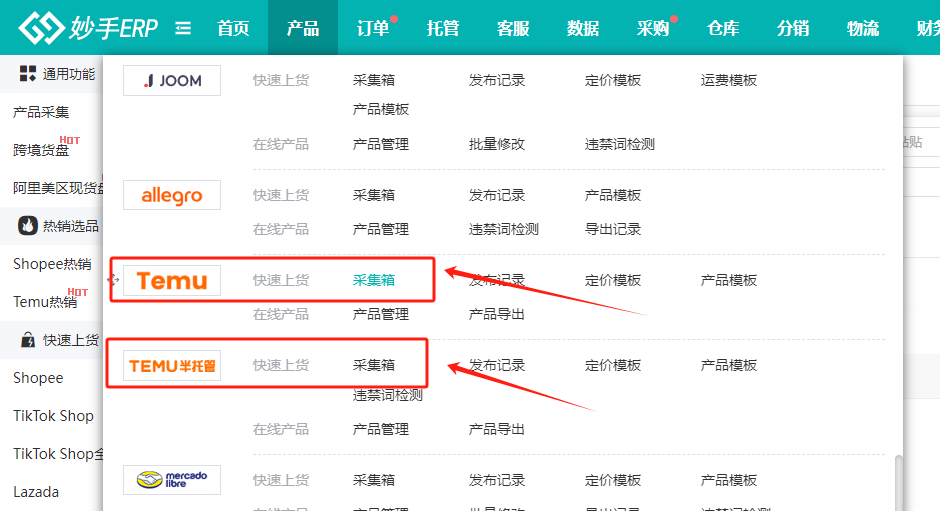Open 采集箱 in the Temu row

[374, 280]
